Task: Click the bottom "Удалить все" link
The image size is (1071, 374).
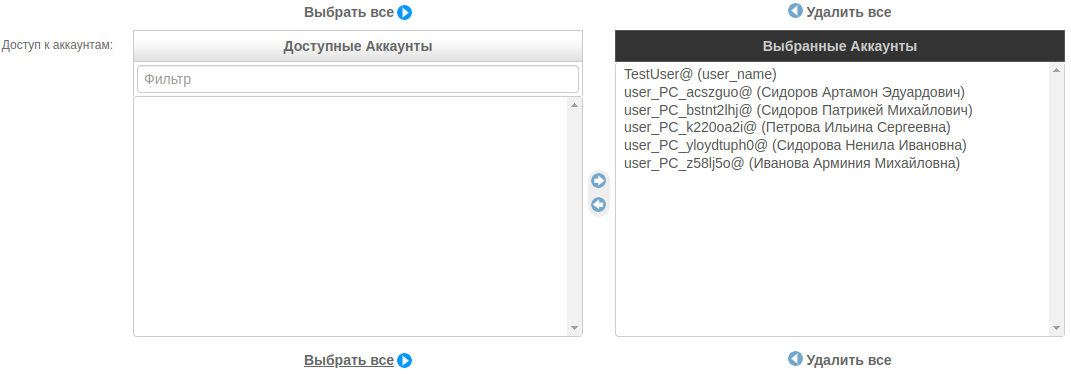Action: 839,360
